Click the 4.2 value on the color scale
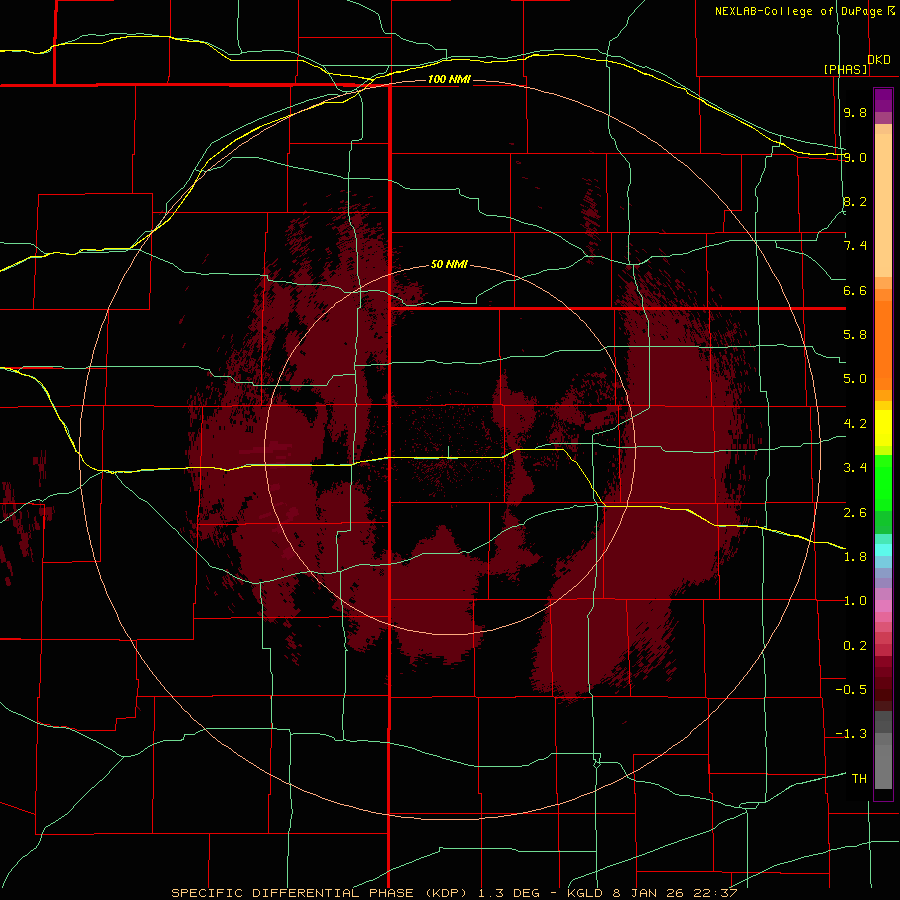The image size is (900, 900). pos(855,424)
